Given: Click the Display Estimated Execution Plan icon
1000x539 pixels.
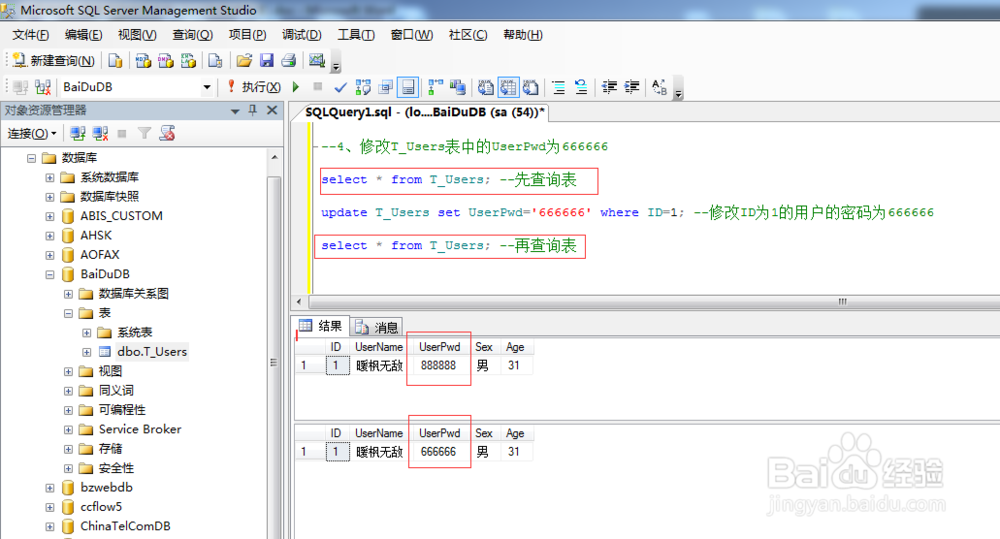Looking at the screenshot, I should (x=363, y=87).
